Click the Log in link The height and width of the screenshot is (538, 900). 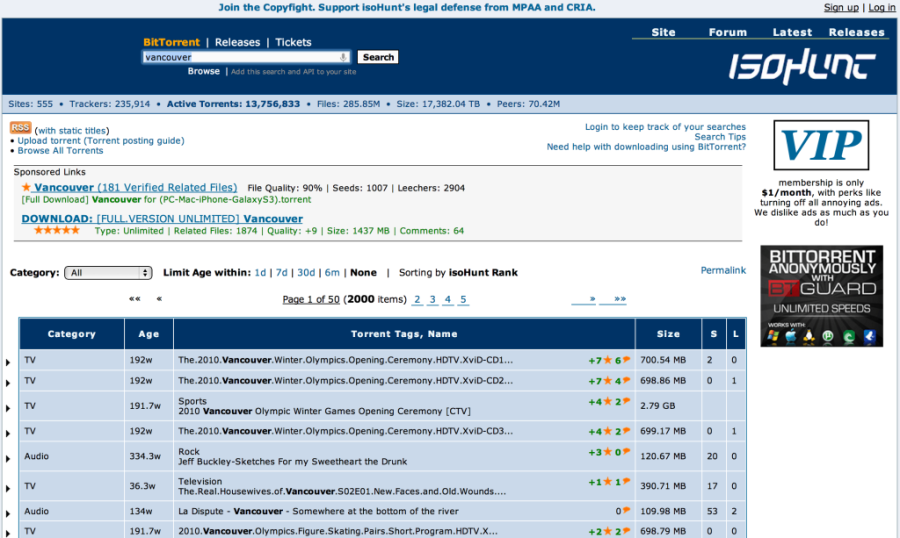(x=881, y=7)
